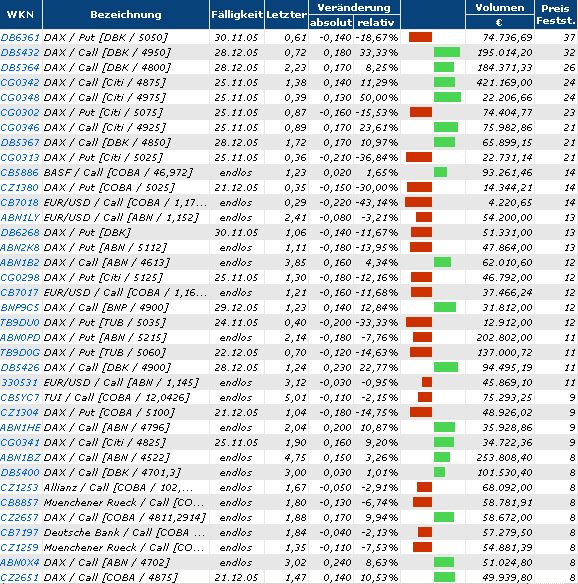Open WKN link CG0341

pyautogui.click(x=20, y=442)
